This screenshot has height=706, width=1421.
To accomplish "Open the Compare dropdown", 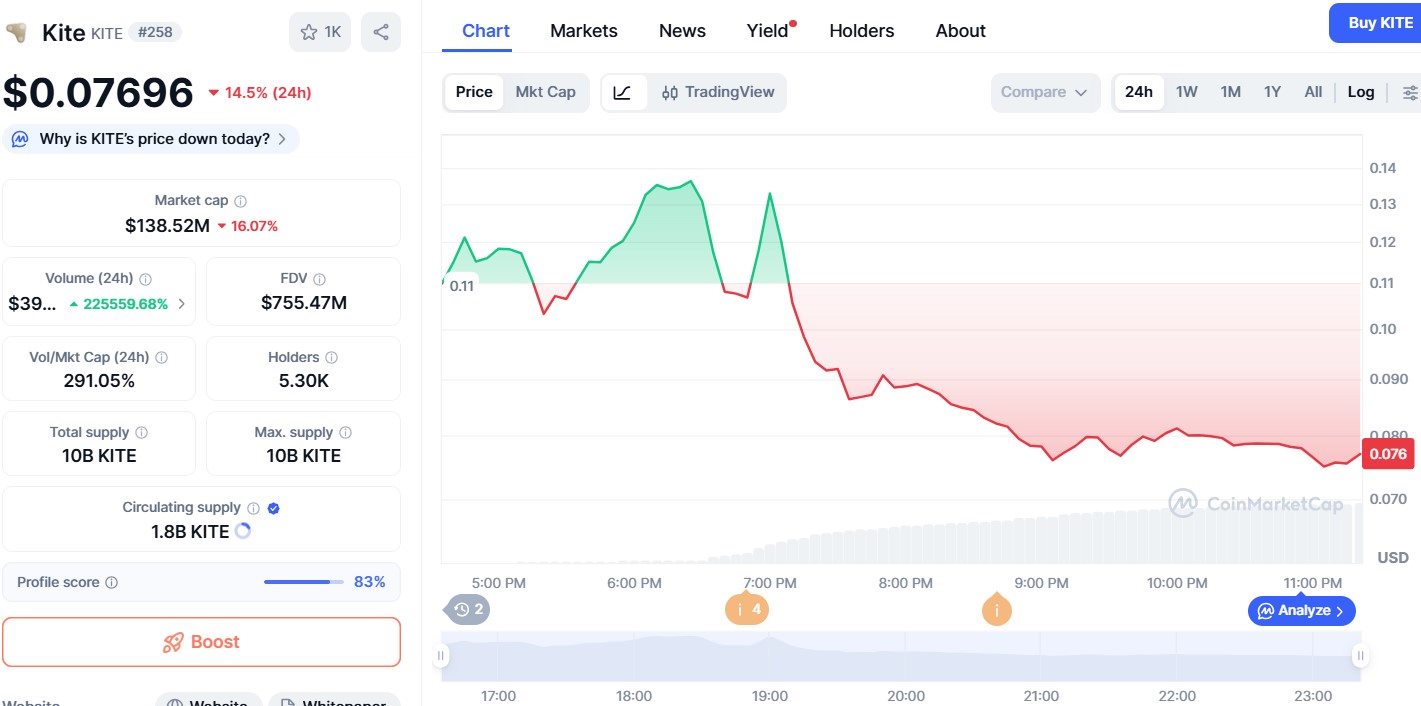I will tap(1044, 92).
